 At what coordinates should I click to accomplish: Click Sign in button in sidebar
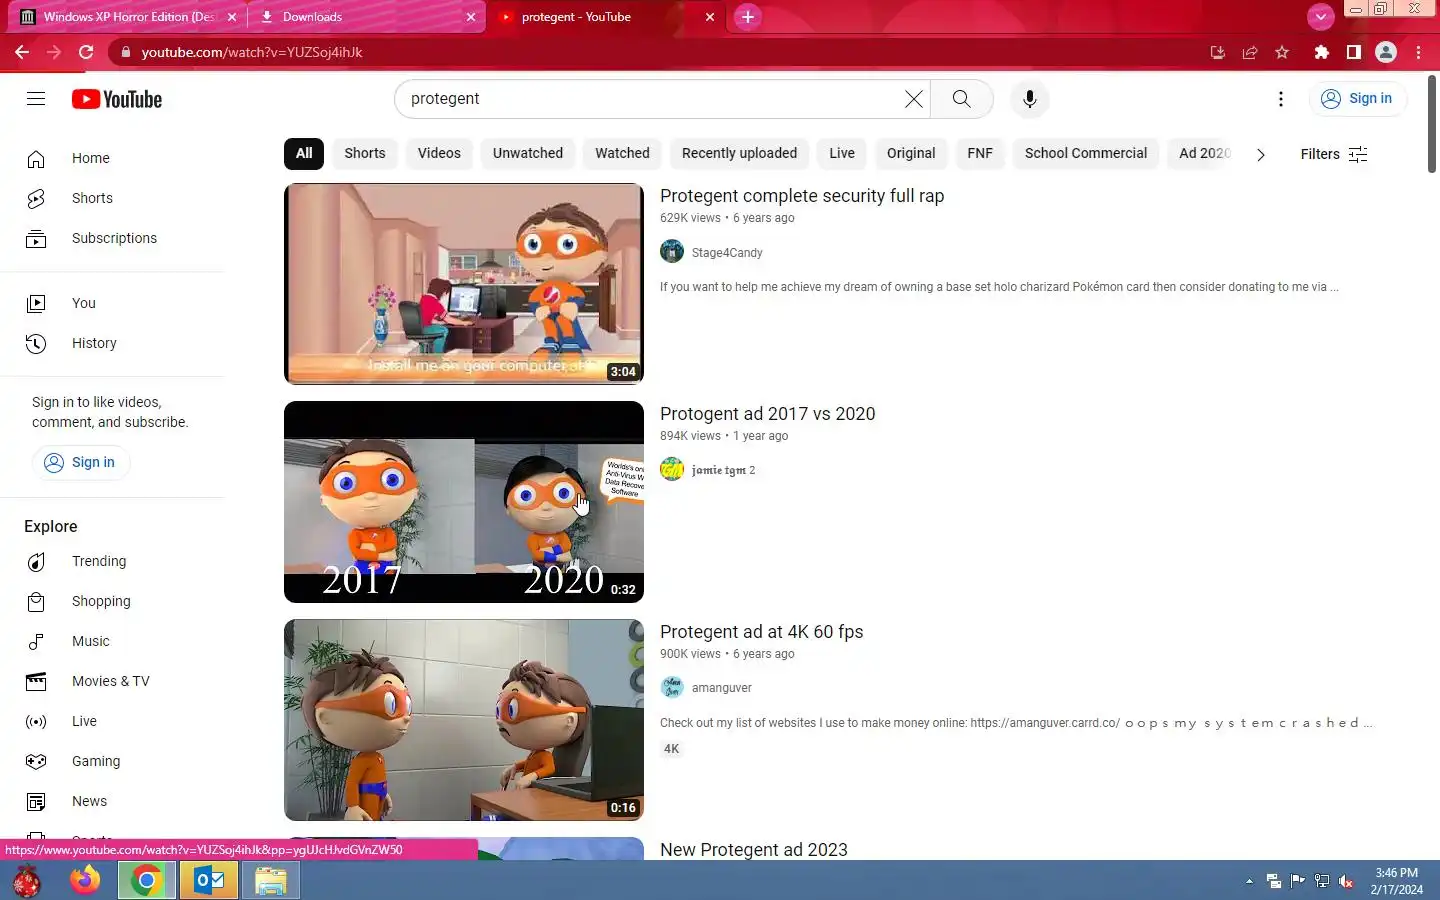coord(80,462)
